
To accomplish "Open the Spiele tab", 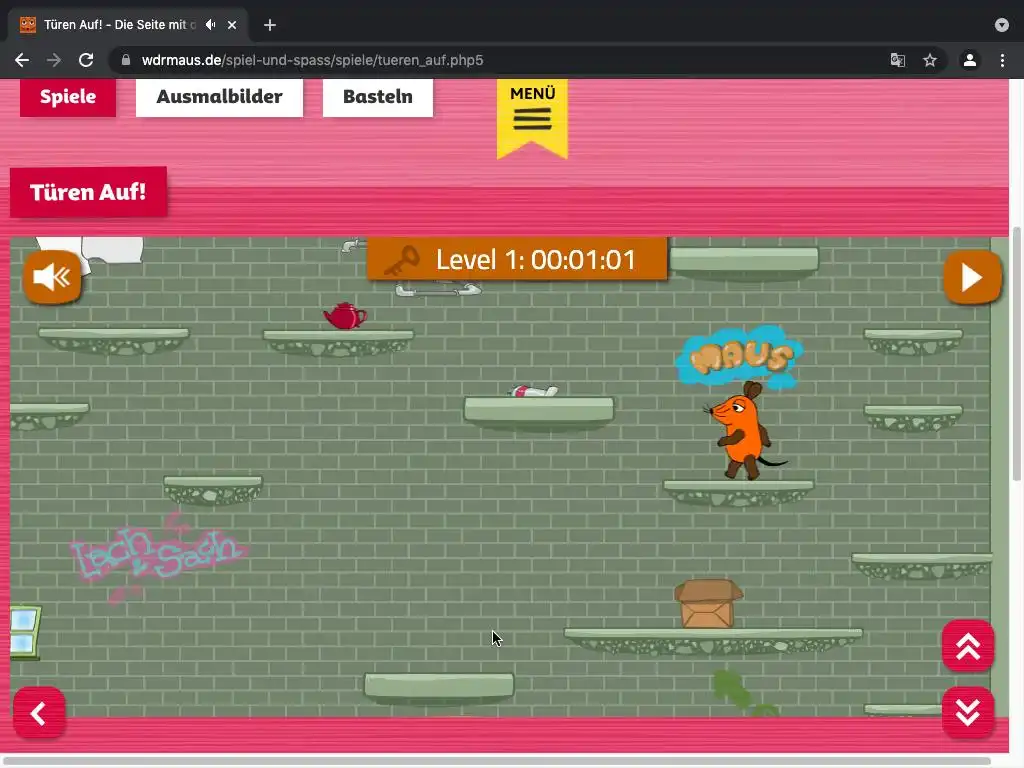I will pyautogui.click(x=68, y=97).
